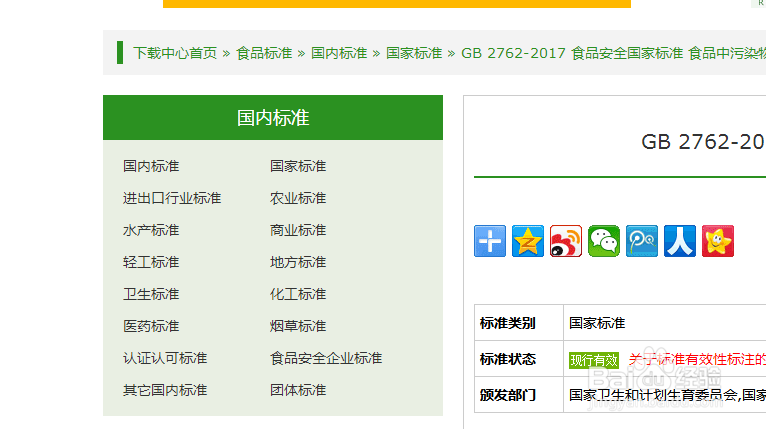Select 农业标准 category
The height and width of the screenshot is (429, 766).
pyautogui.click(x=298, y=198)
